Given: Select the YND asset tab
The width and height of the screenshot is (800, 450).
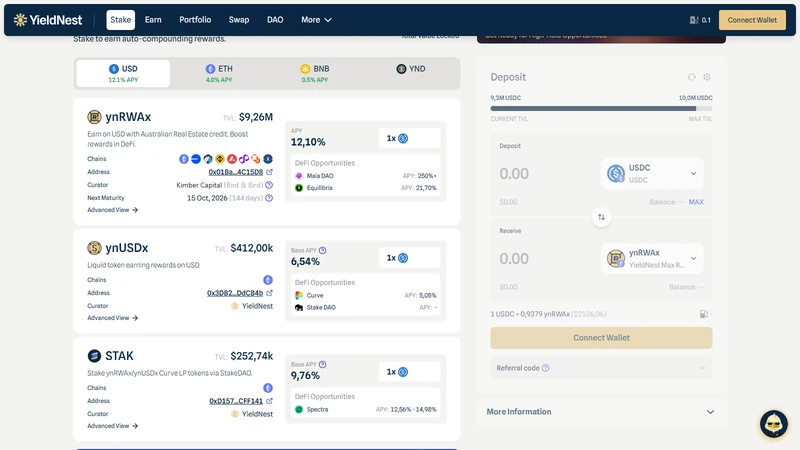Looking at the screenshot, I should pyautogui.click(x=411, y=73).
